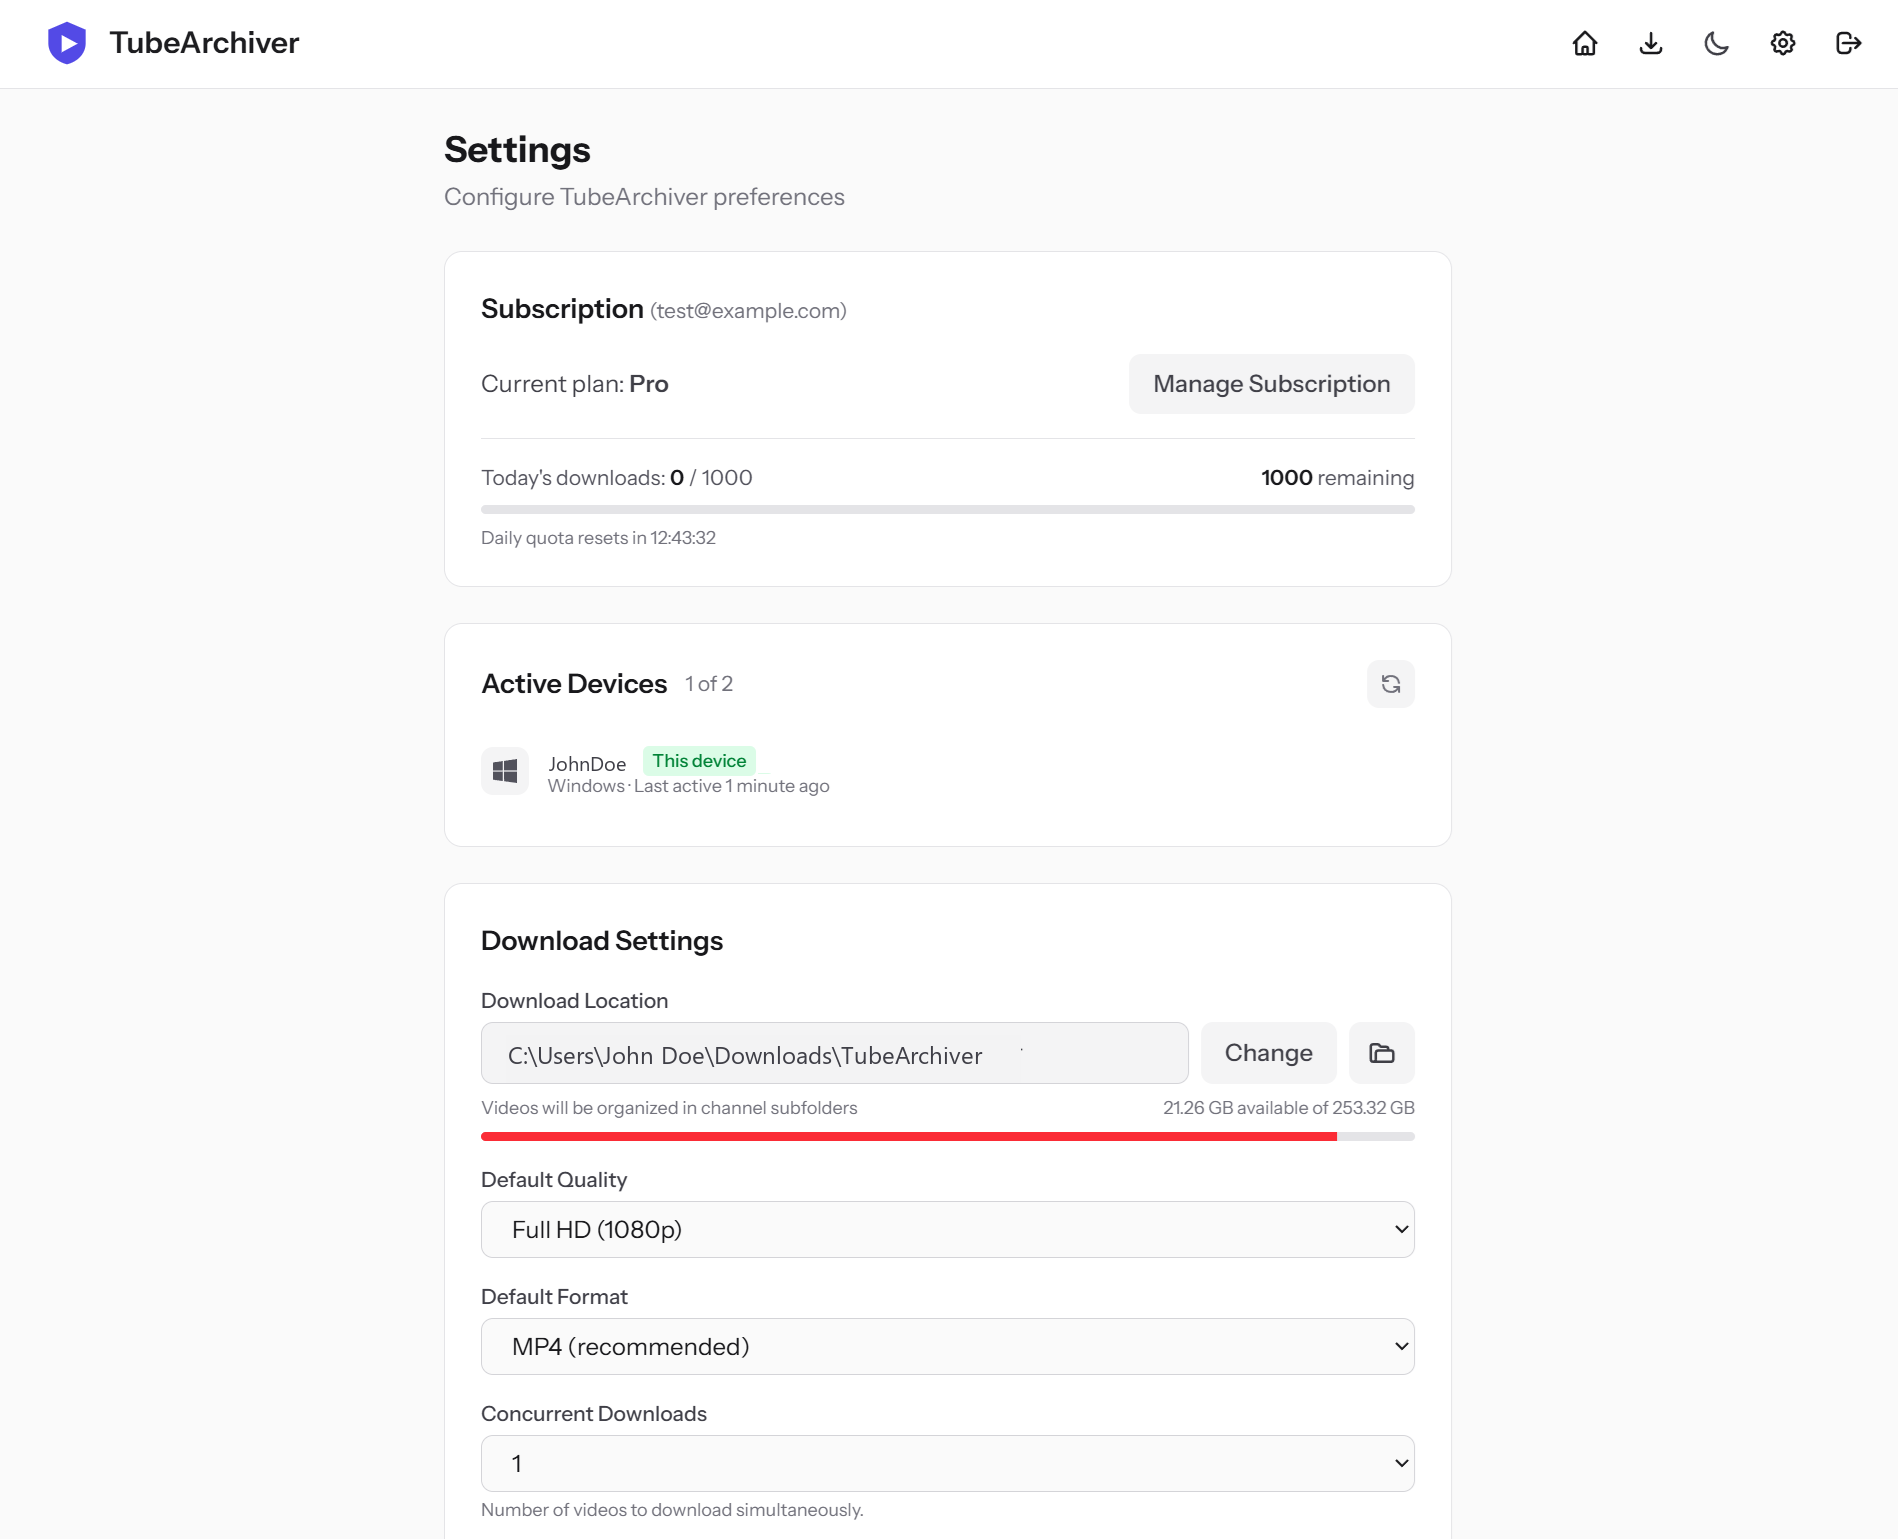Select the JohnDoe device entry

coord(587,765)
